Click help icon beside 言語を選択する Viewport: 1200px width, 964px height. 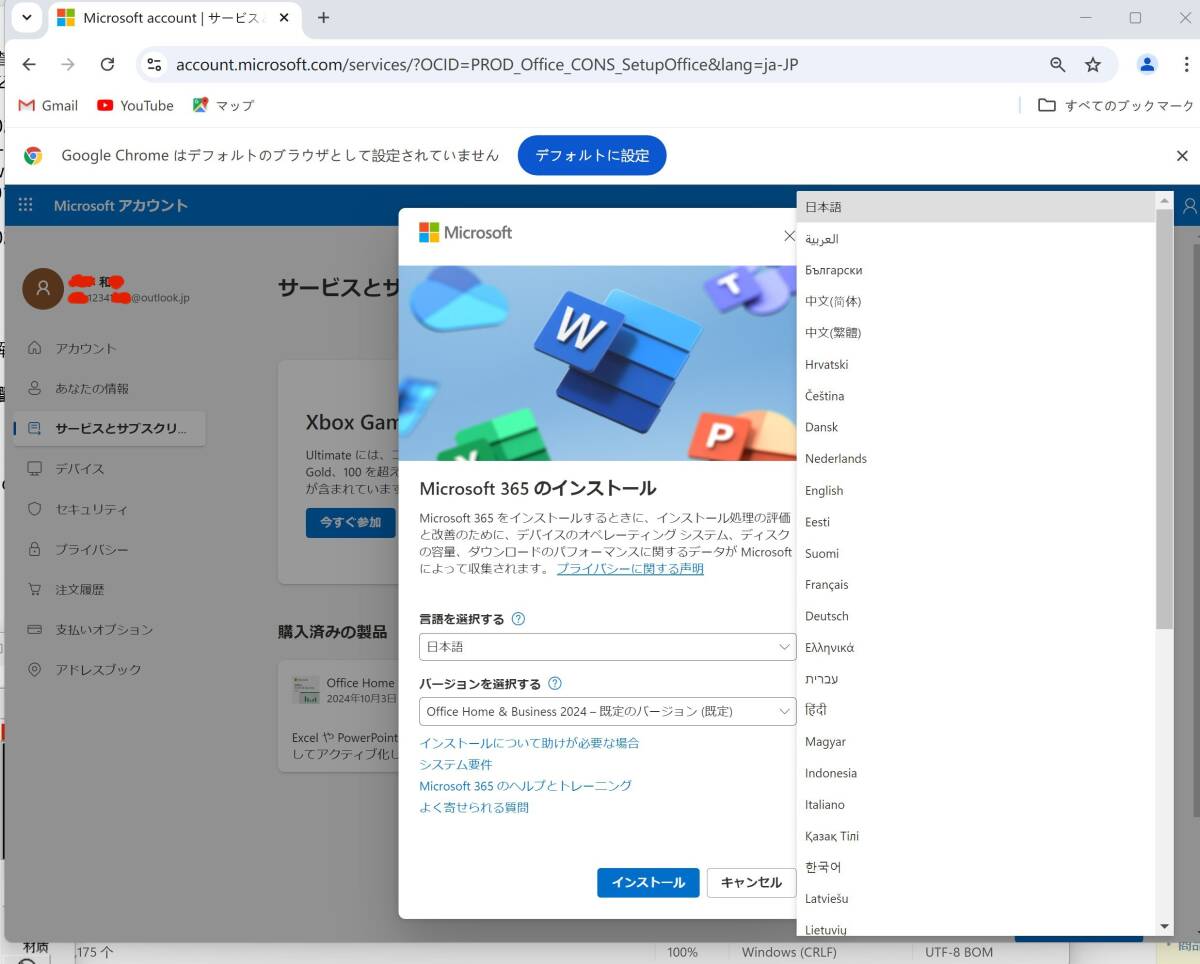pyautogui.click(x=518, y=619)
